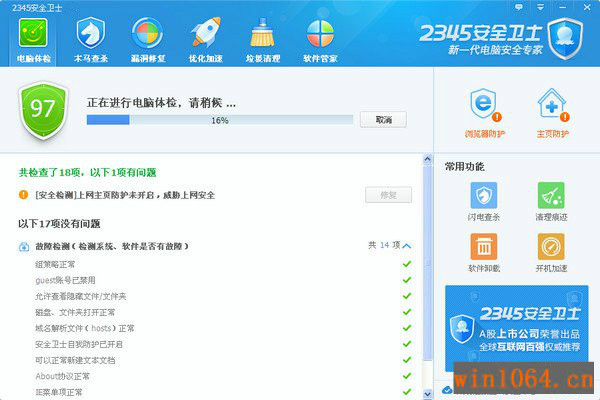This screenshot has width=600, height=400.
Task: Click the green 97 score shield
Action: click(43, 110)
